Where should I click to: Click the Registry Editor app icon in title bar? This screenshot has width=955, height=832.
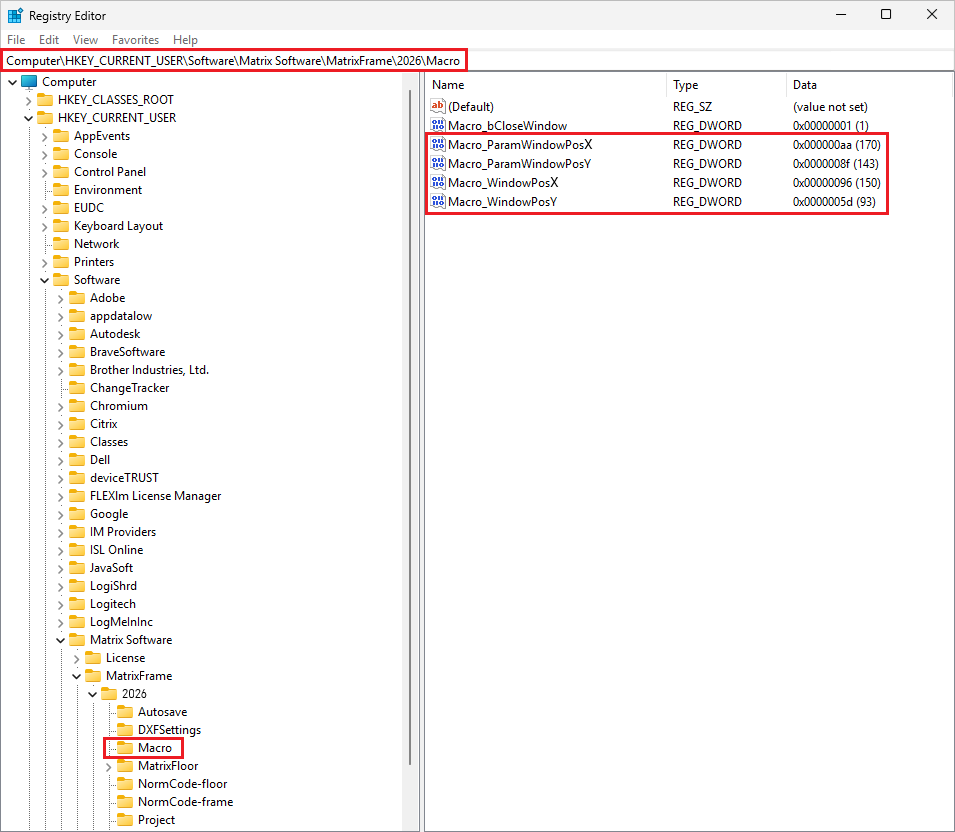click(15, 15)
